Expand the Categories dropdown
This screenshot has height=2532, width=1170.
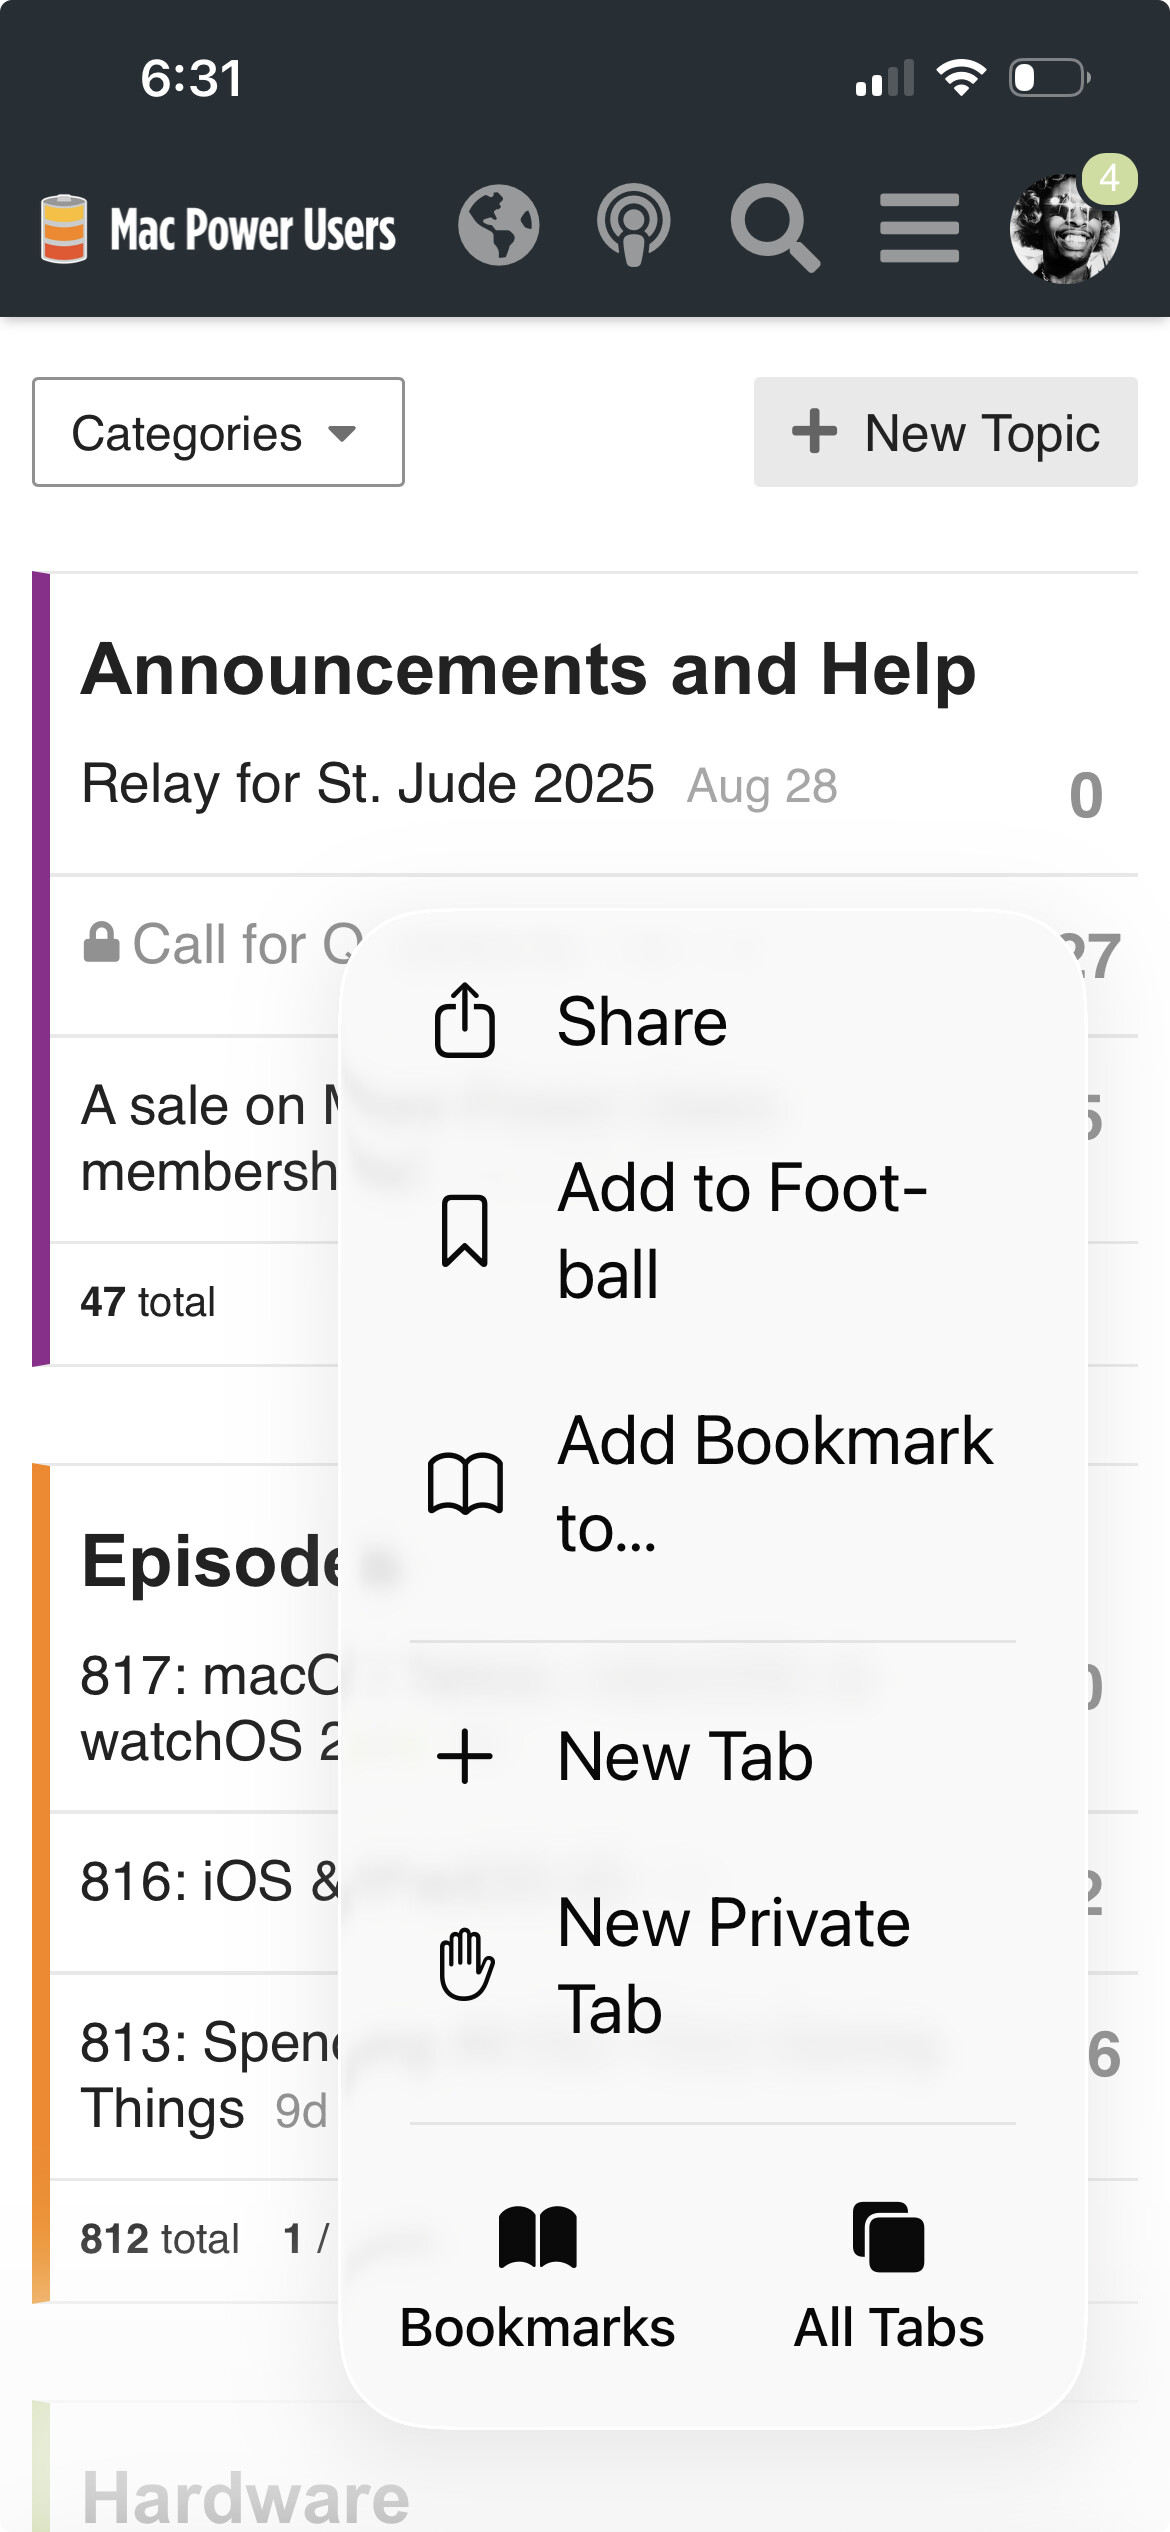218,433
